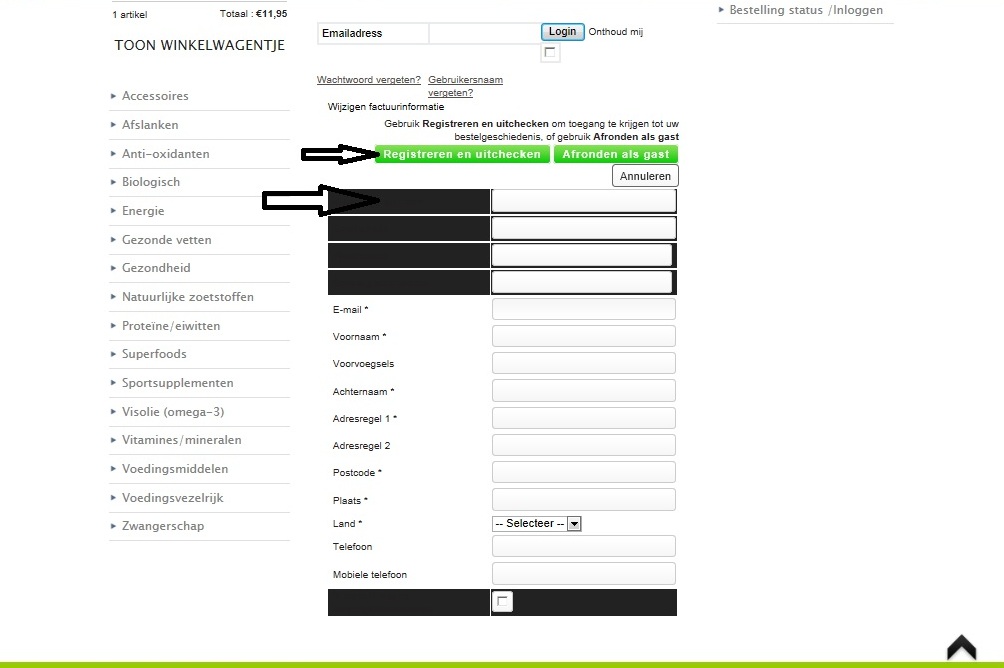1004x668 pixels.
Task: Open the Afslanken category
Action: click(150, 125)
